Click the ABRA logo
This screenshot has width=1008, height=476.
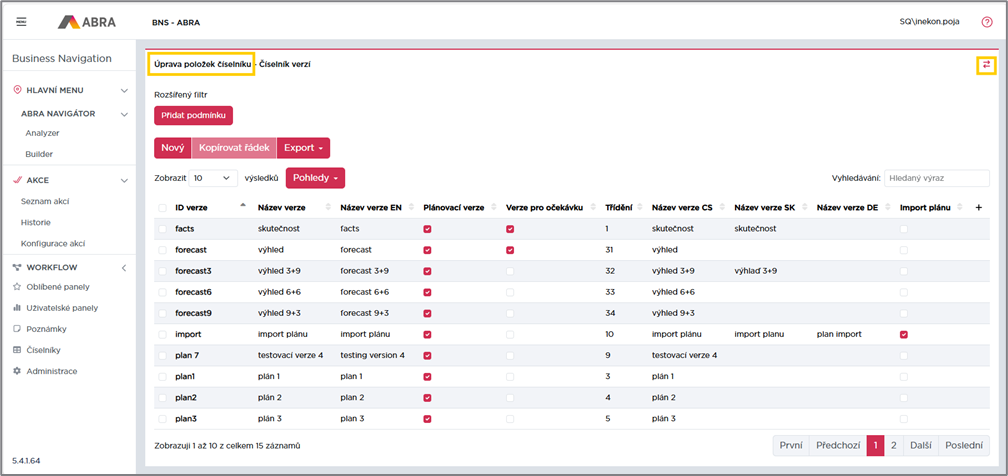(x=87, y=22)
